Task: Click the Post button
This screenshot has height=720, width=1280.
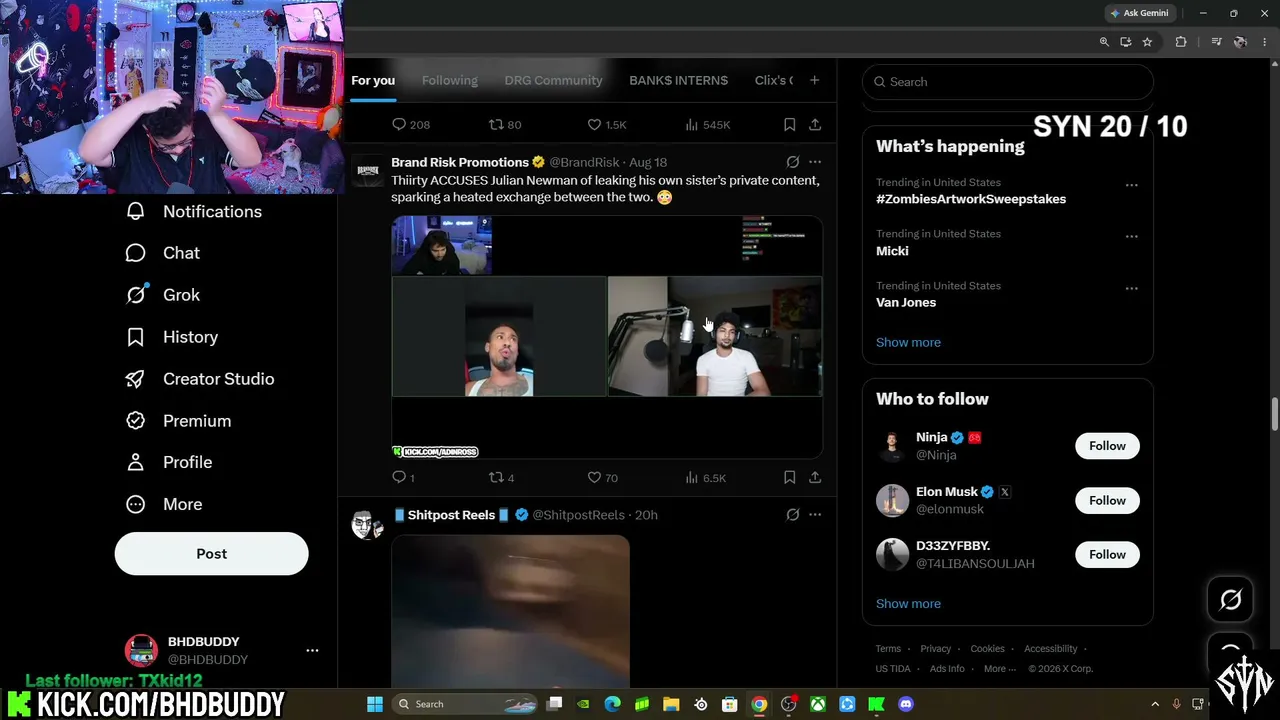Action: [x=212, y=554]
